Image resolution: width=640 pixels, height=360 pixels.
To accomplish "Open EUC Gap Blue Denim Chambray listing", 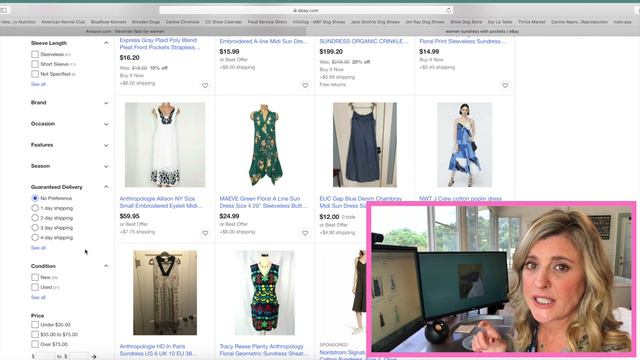I will pos(360,202).
